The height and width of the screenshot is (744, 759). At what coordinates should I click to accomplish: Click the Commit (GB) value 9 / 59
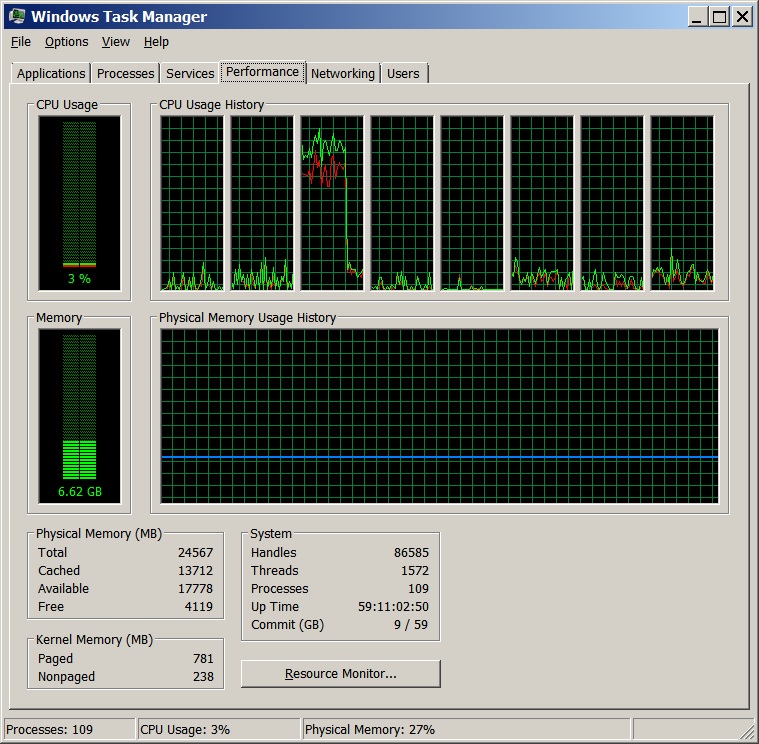pyautogui.click(x=411, y=624)
